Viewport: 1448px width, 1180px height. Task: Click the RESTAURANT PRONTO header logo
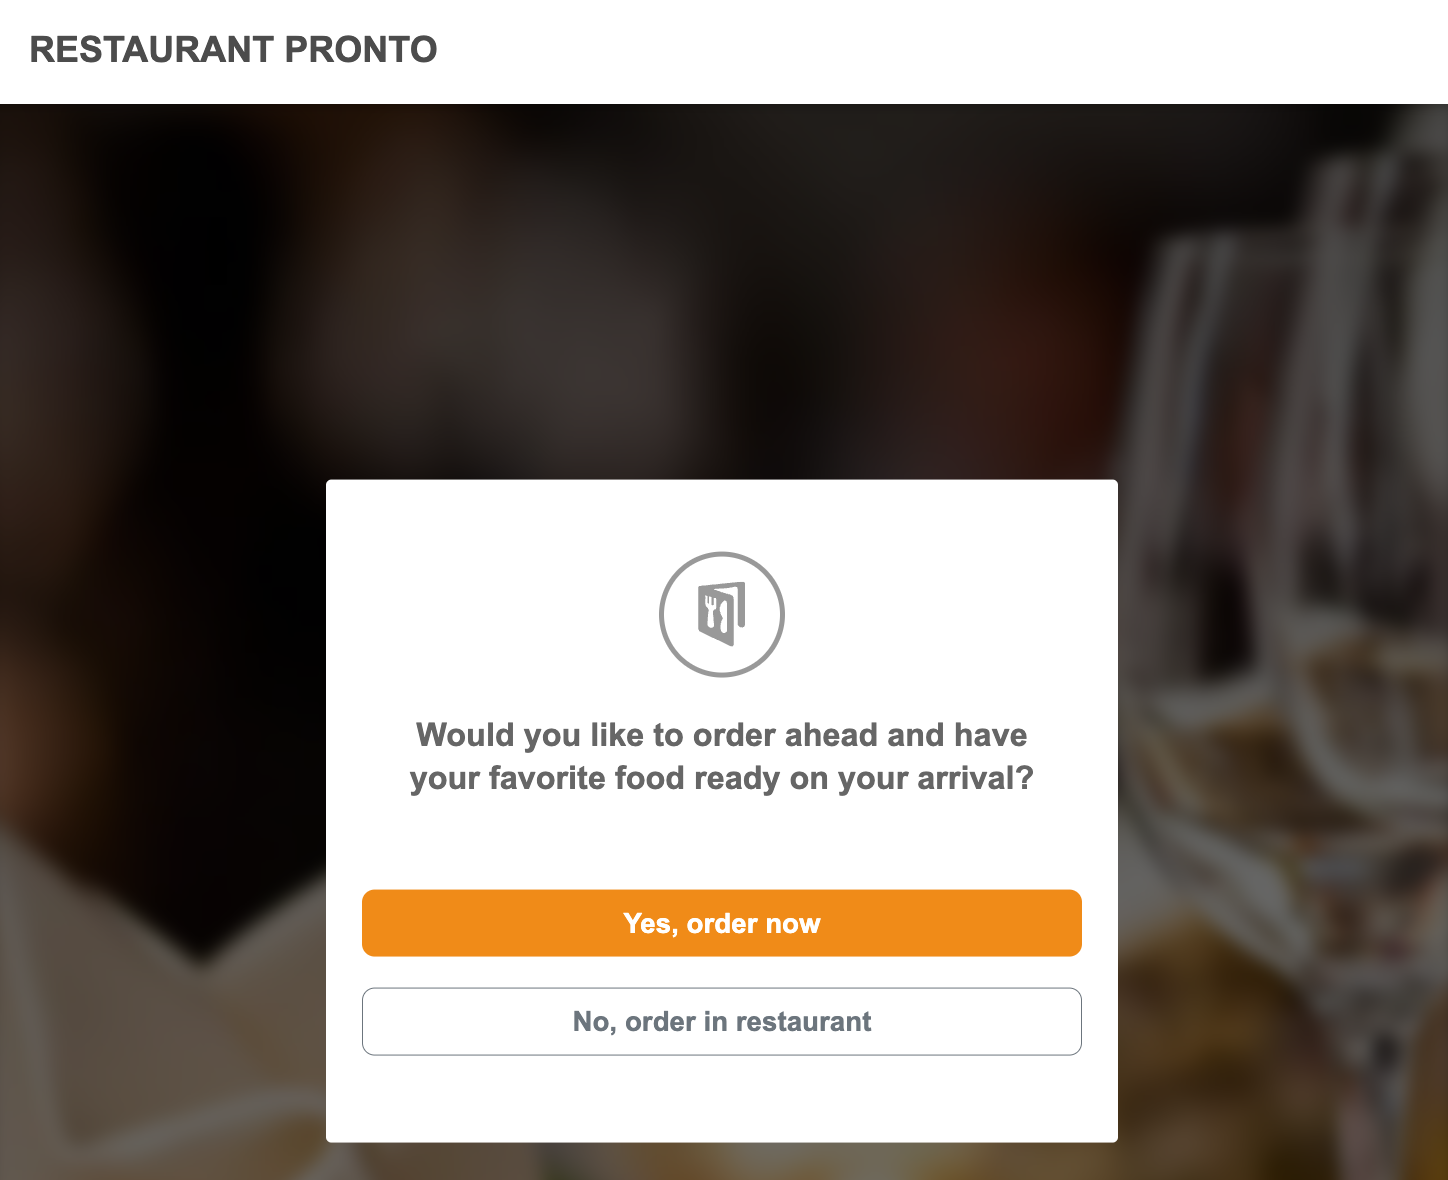pyautogui.click(x=234, y=49)
